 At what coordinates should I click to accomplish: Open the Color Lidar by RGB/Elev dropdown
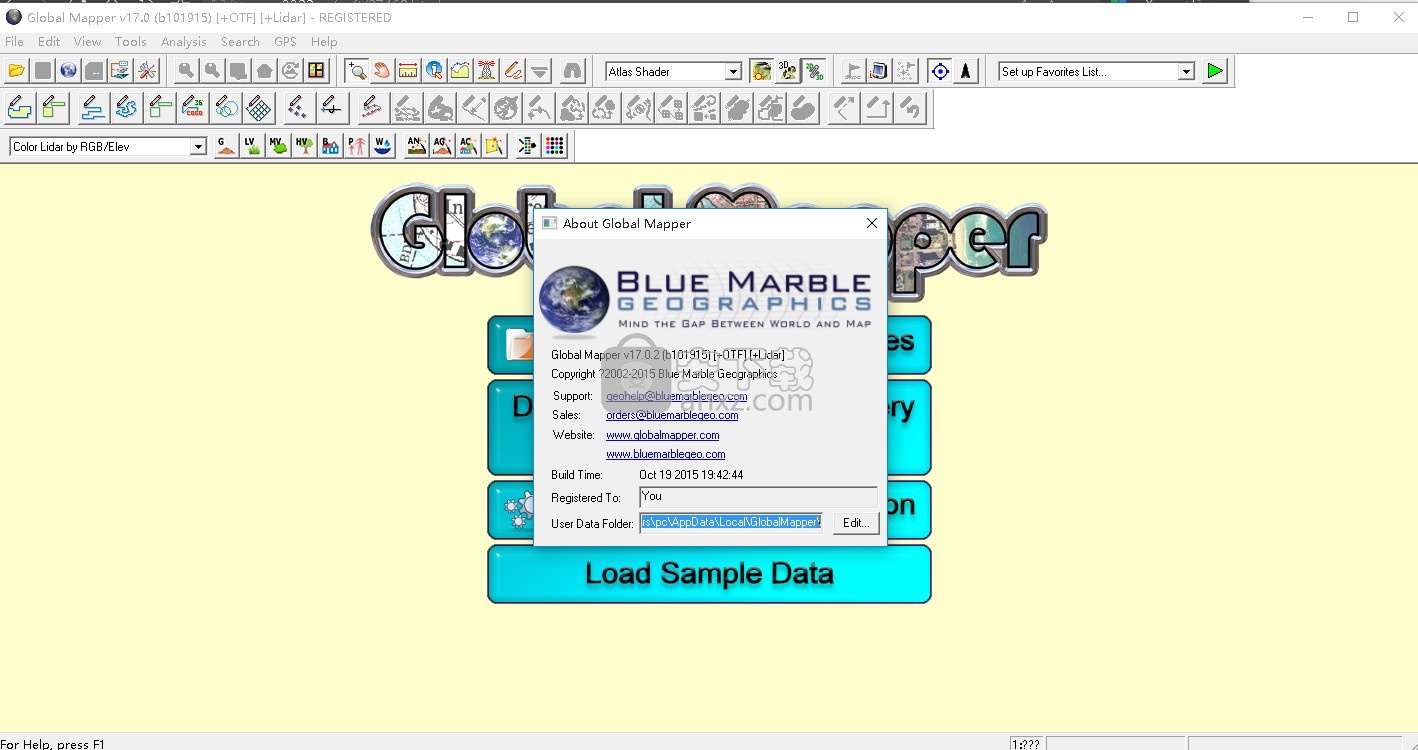click(x=108, y=147)
